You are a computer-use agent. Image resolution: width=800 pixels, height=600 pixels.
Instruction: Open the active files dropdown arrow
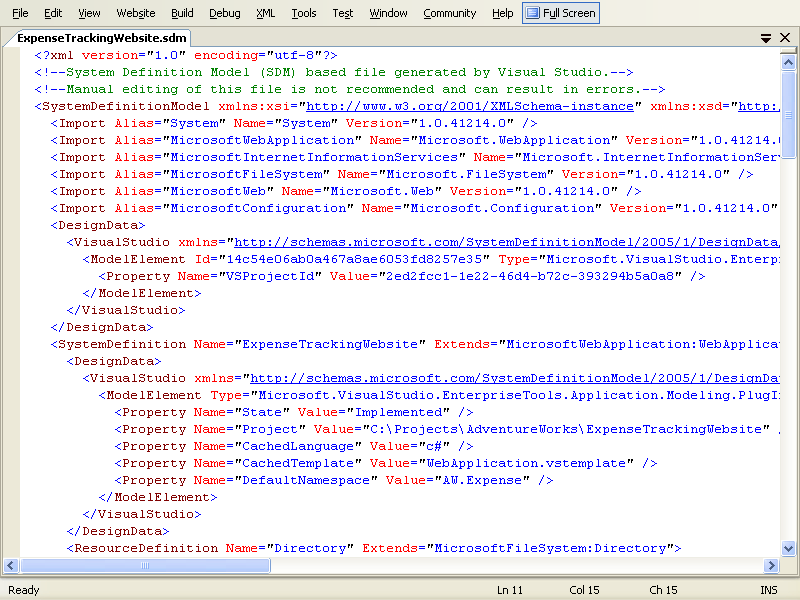click(x=766, y=38)
